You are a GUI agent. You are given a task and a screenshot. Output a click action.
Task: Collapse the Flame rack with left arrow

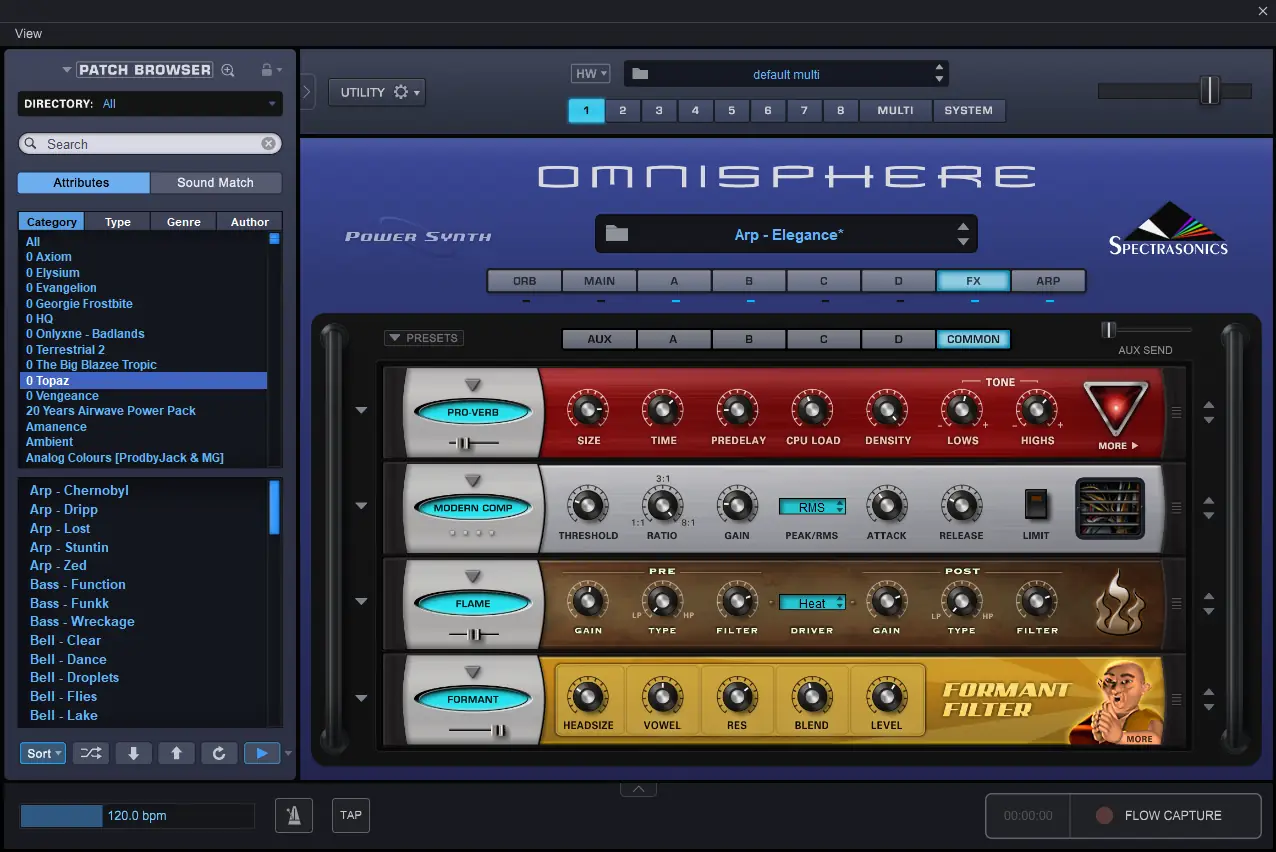(x=361, y=602)
